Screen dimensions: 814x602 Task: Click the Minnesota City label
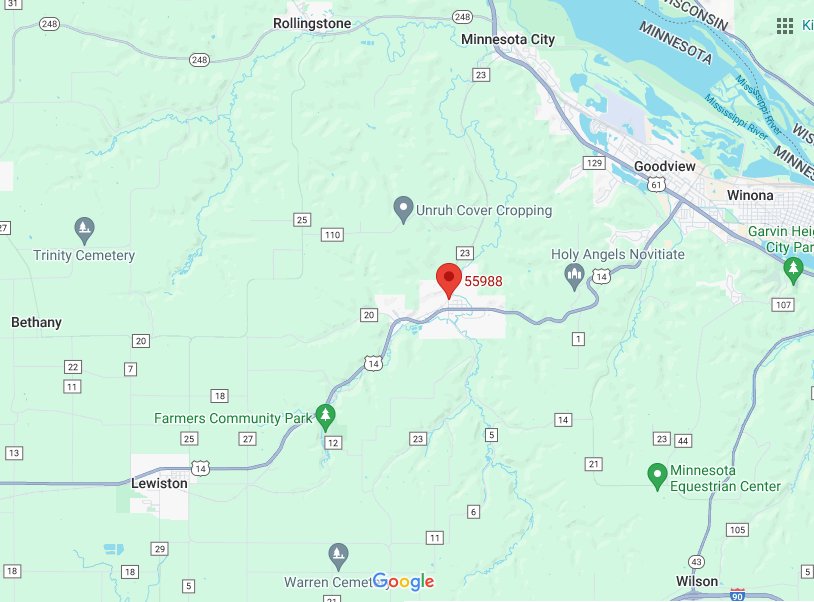[x=508, y=39]
